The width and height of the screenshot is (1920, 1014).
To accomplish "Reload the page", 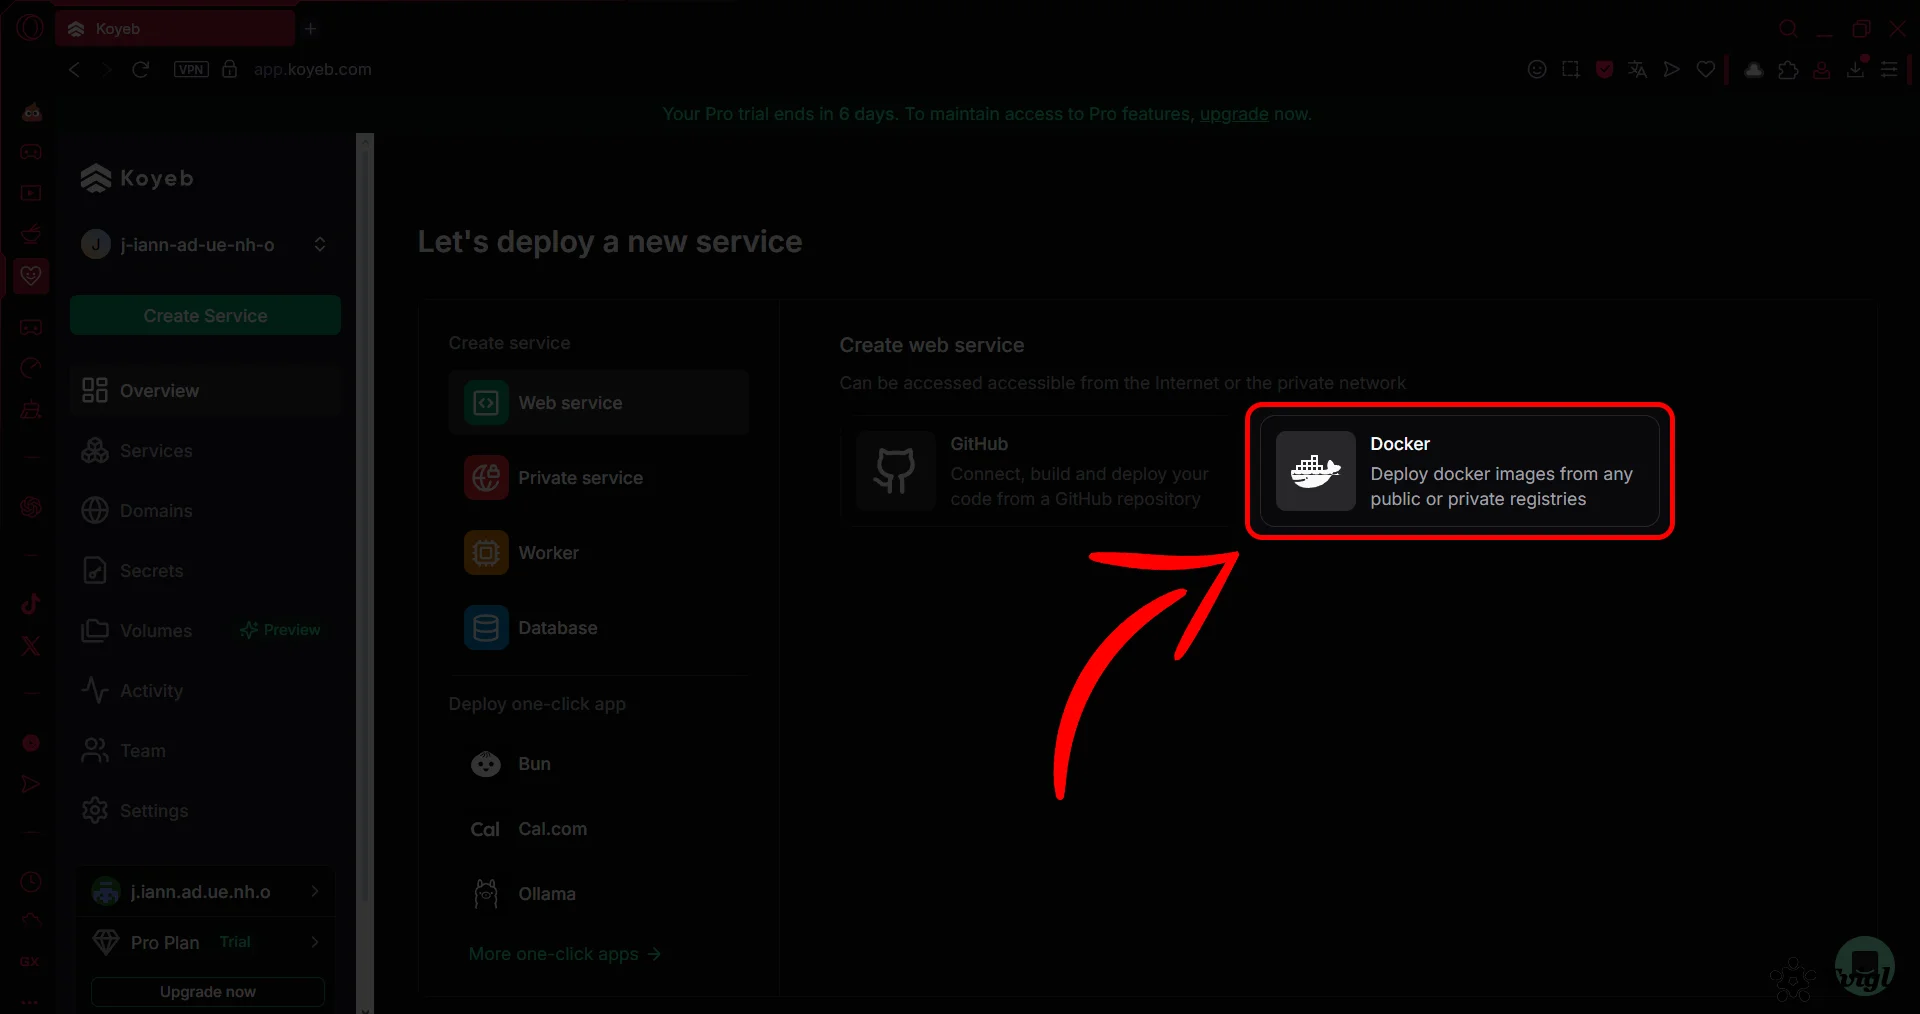I will click(x=141, y=69).
